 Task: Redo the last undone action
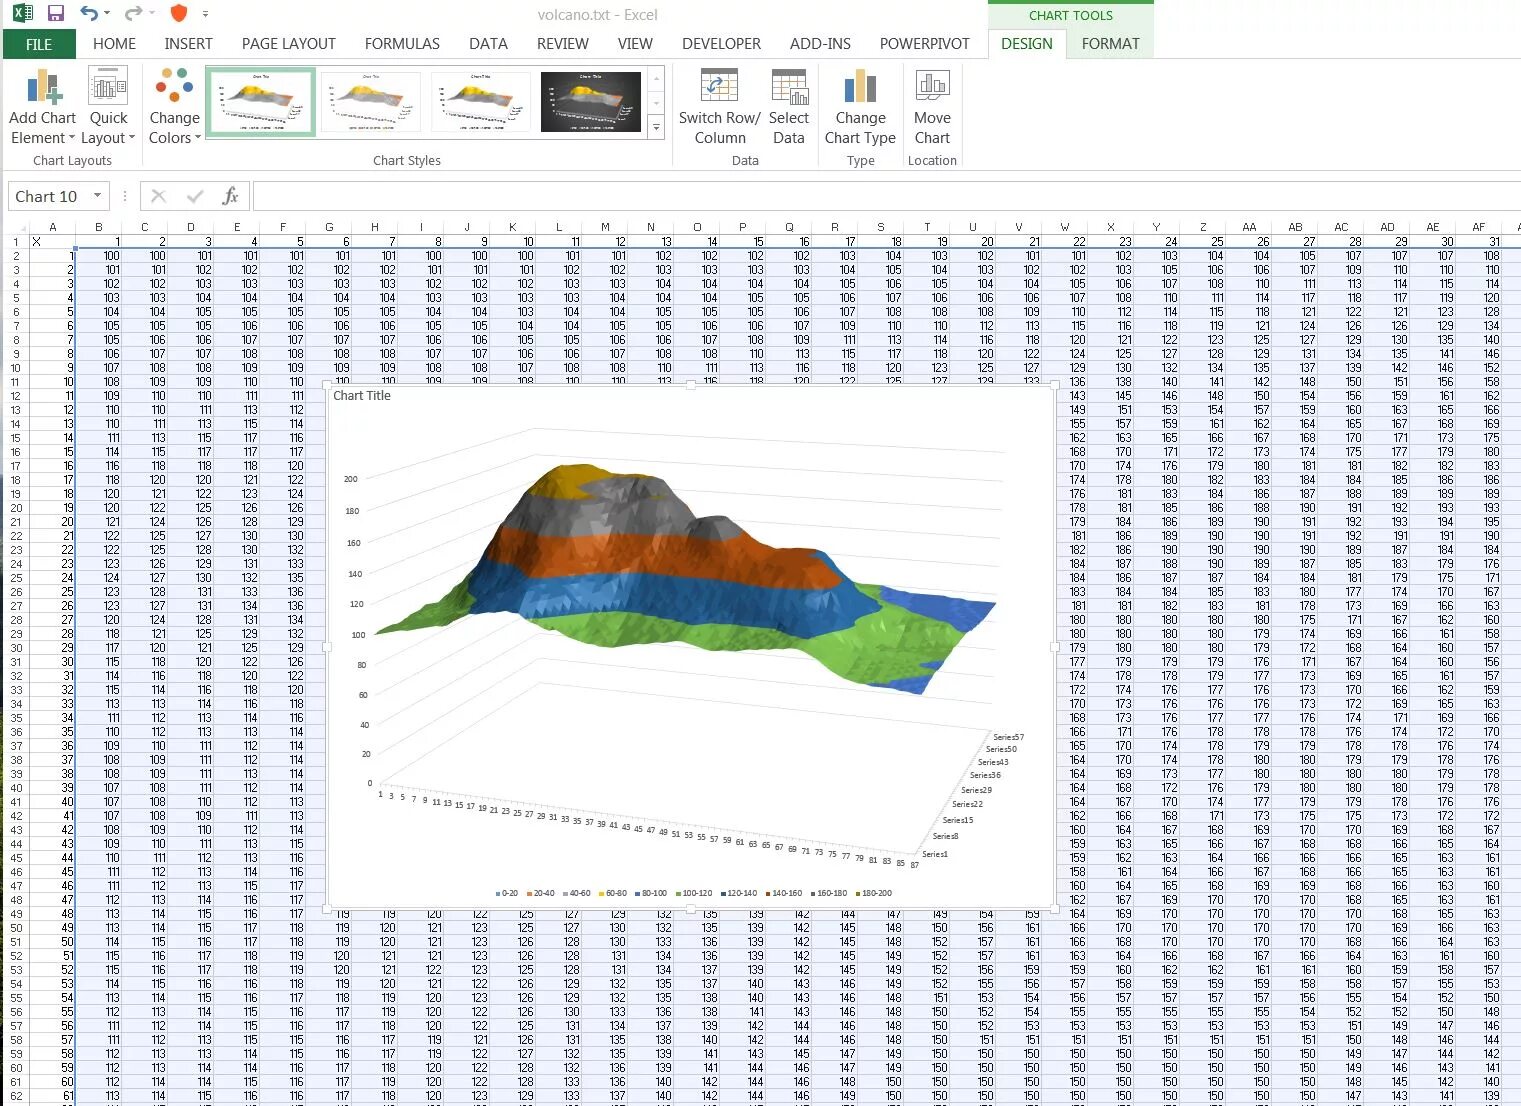133,14
